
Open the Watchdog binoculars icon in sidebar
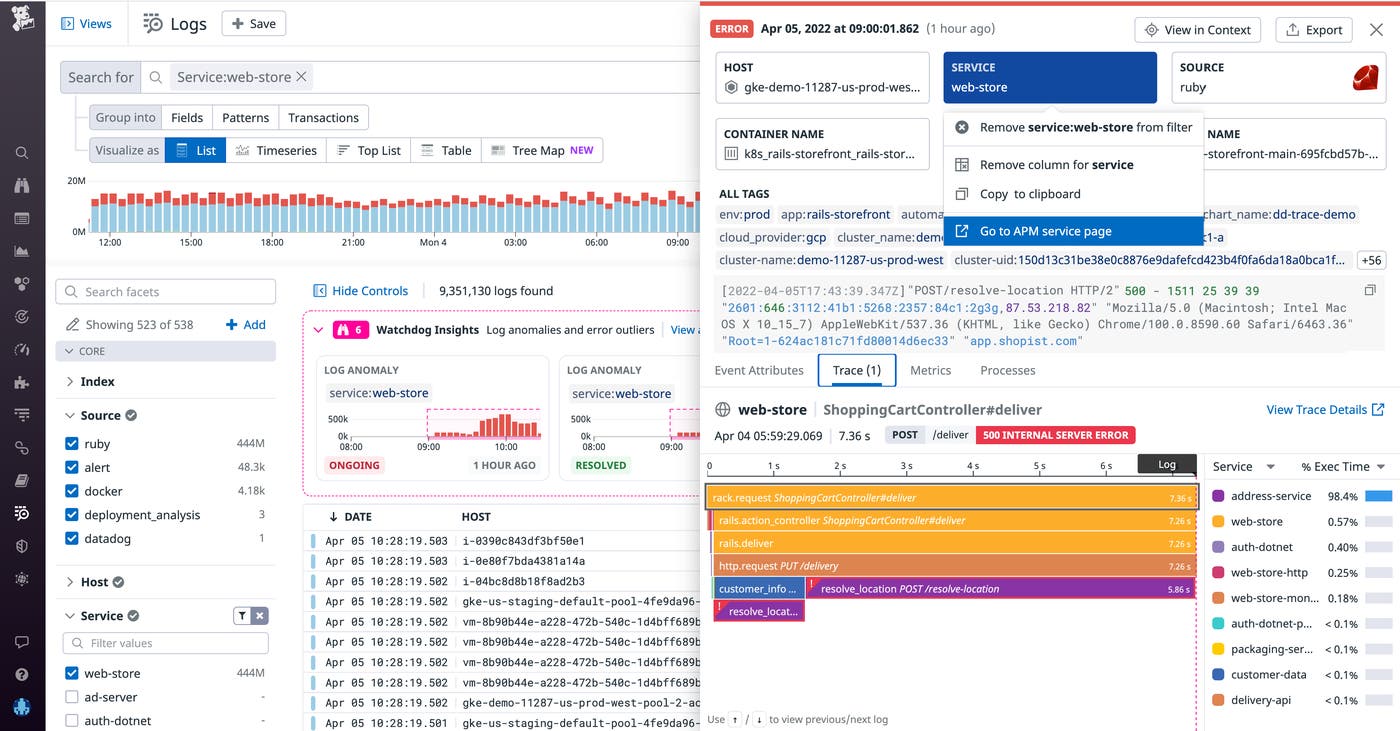(x=22, y=186)
